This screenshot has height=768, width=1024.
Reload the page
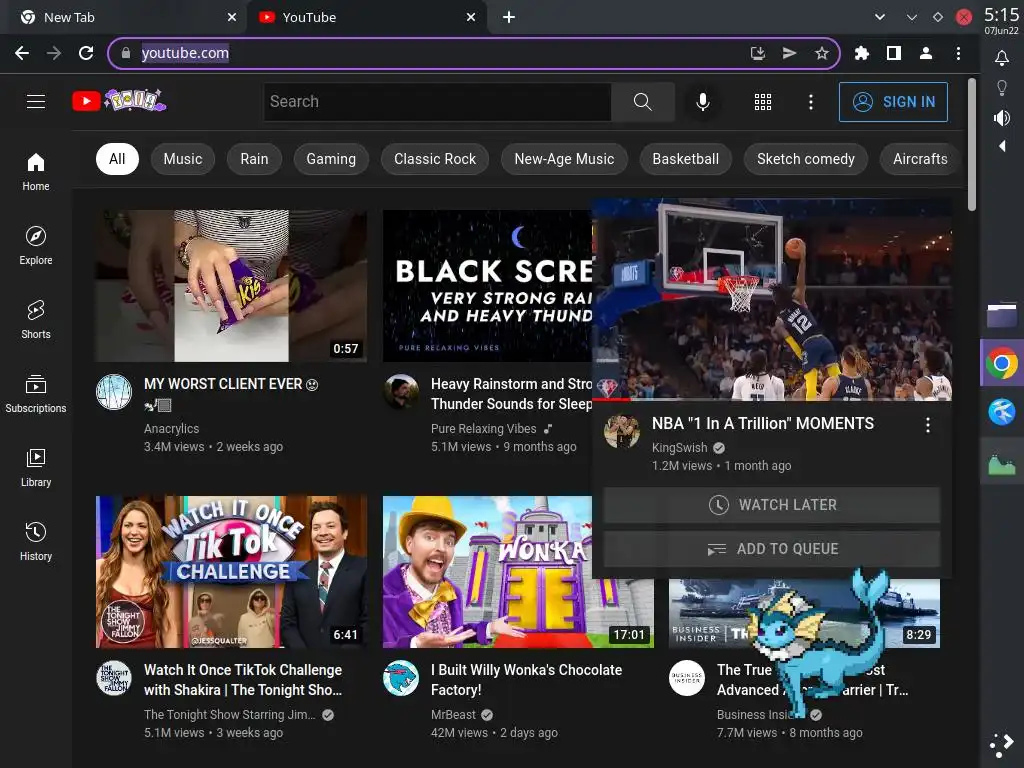(x=86, y=53)
